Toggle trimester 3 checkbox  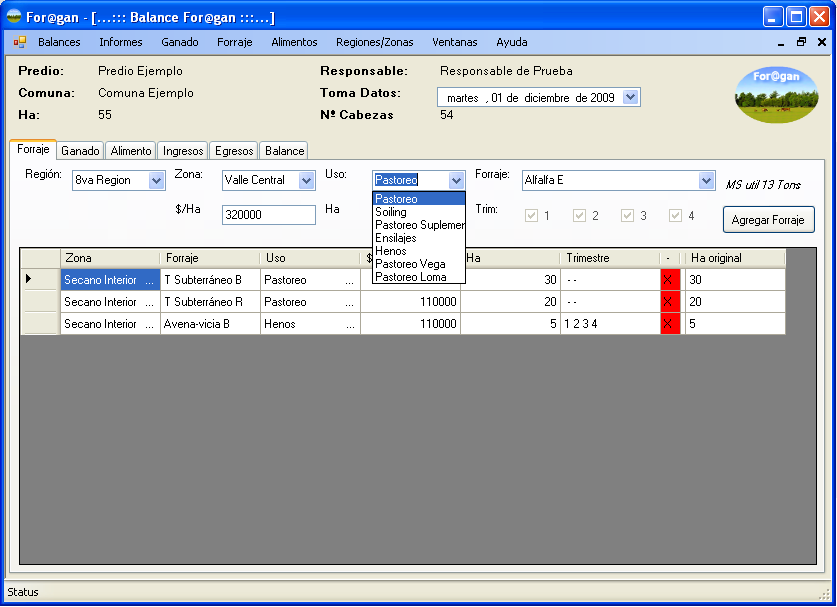coord(628,215)
